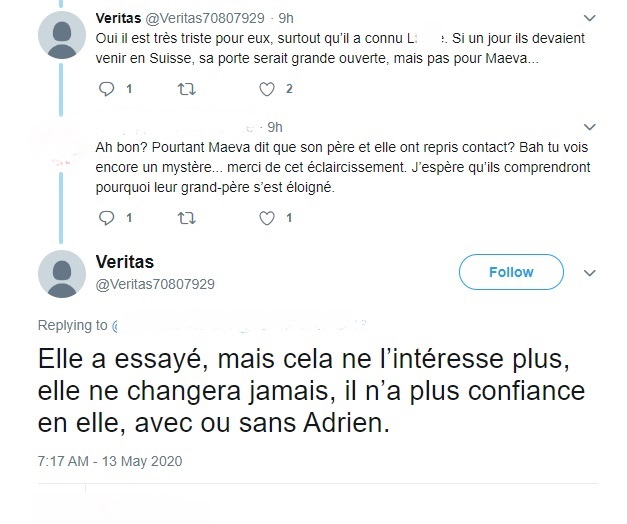
Task: Like the first Veritas tweet
Action: click(266, 89)
